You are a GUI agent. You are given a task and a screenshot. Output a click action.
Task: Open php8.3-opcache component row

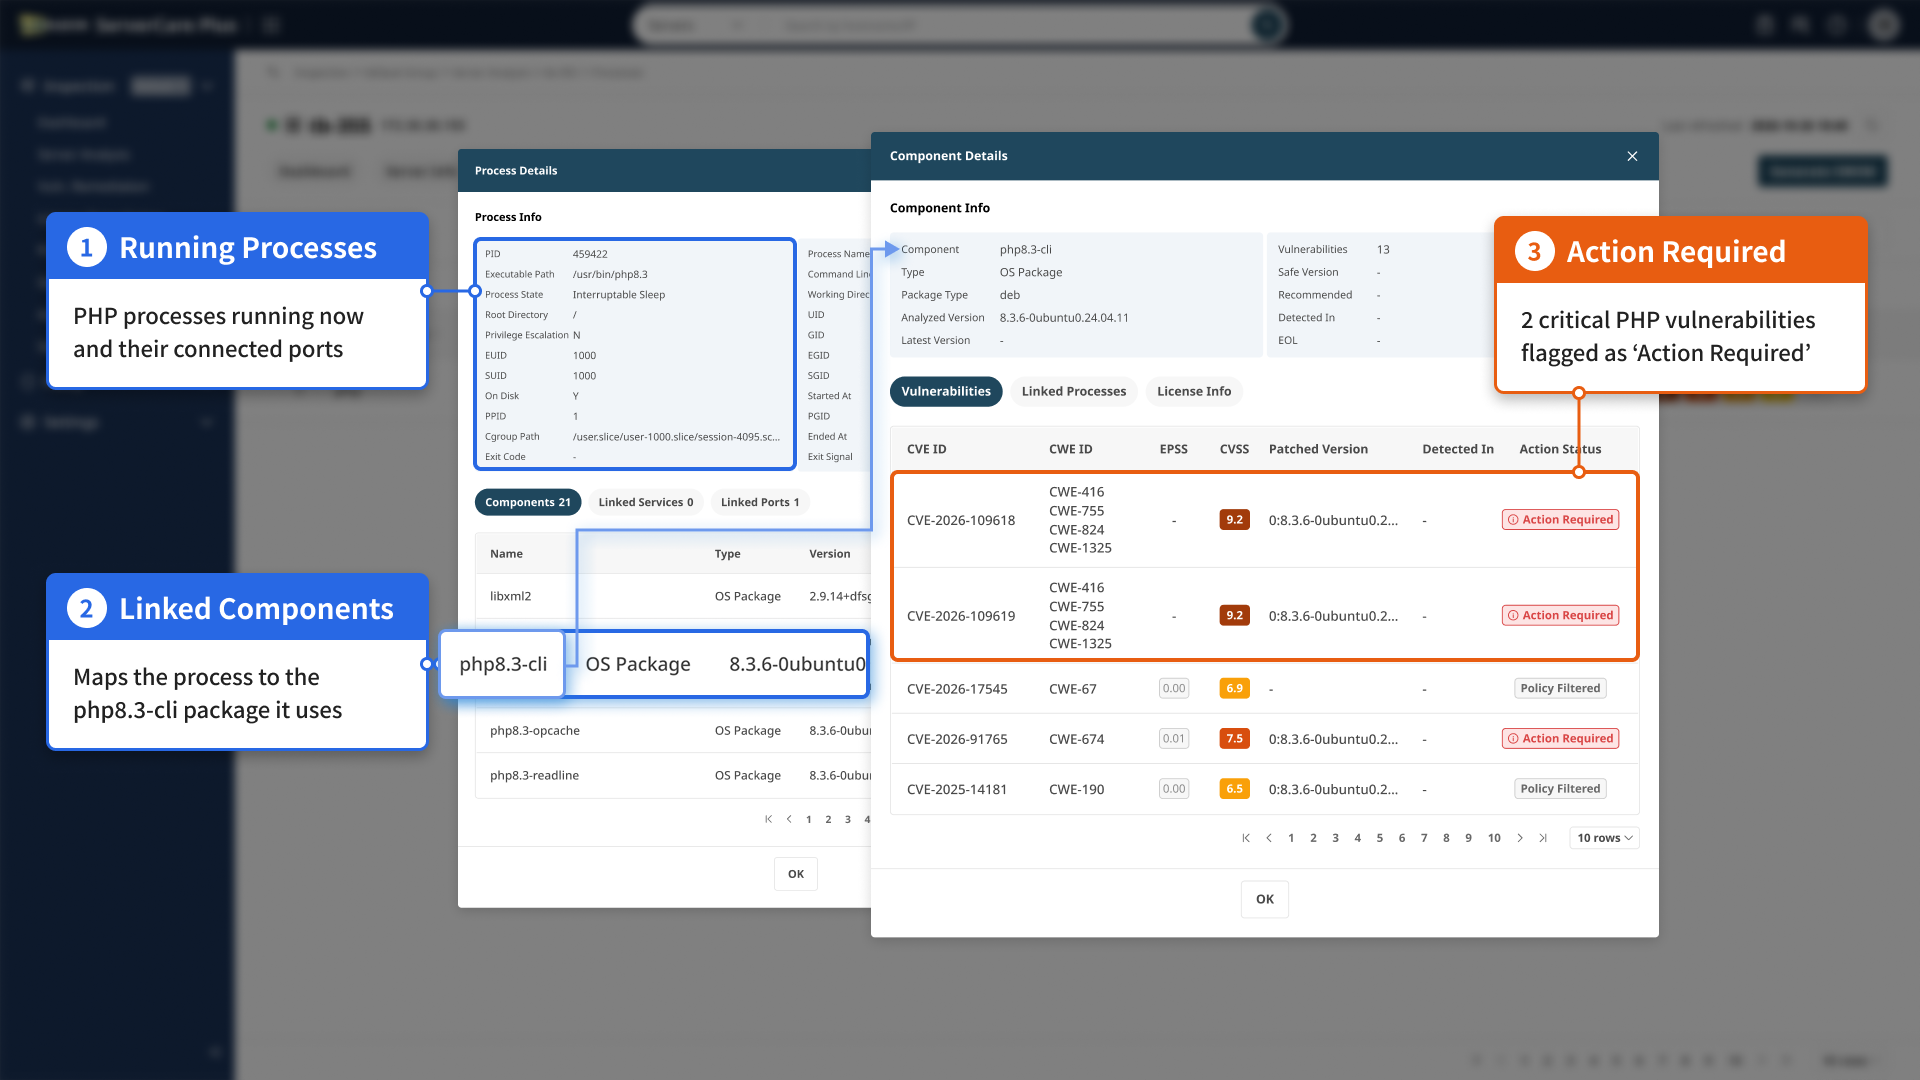pyautogui.click(x=673, y=731)
